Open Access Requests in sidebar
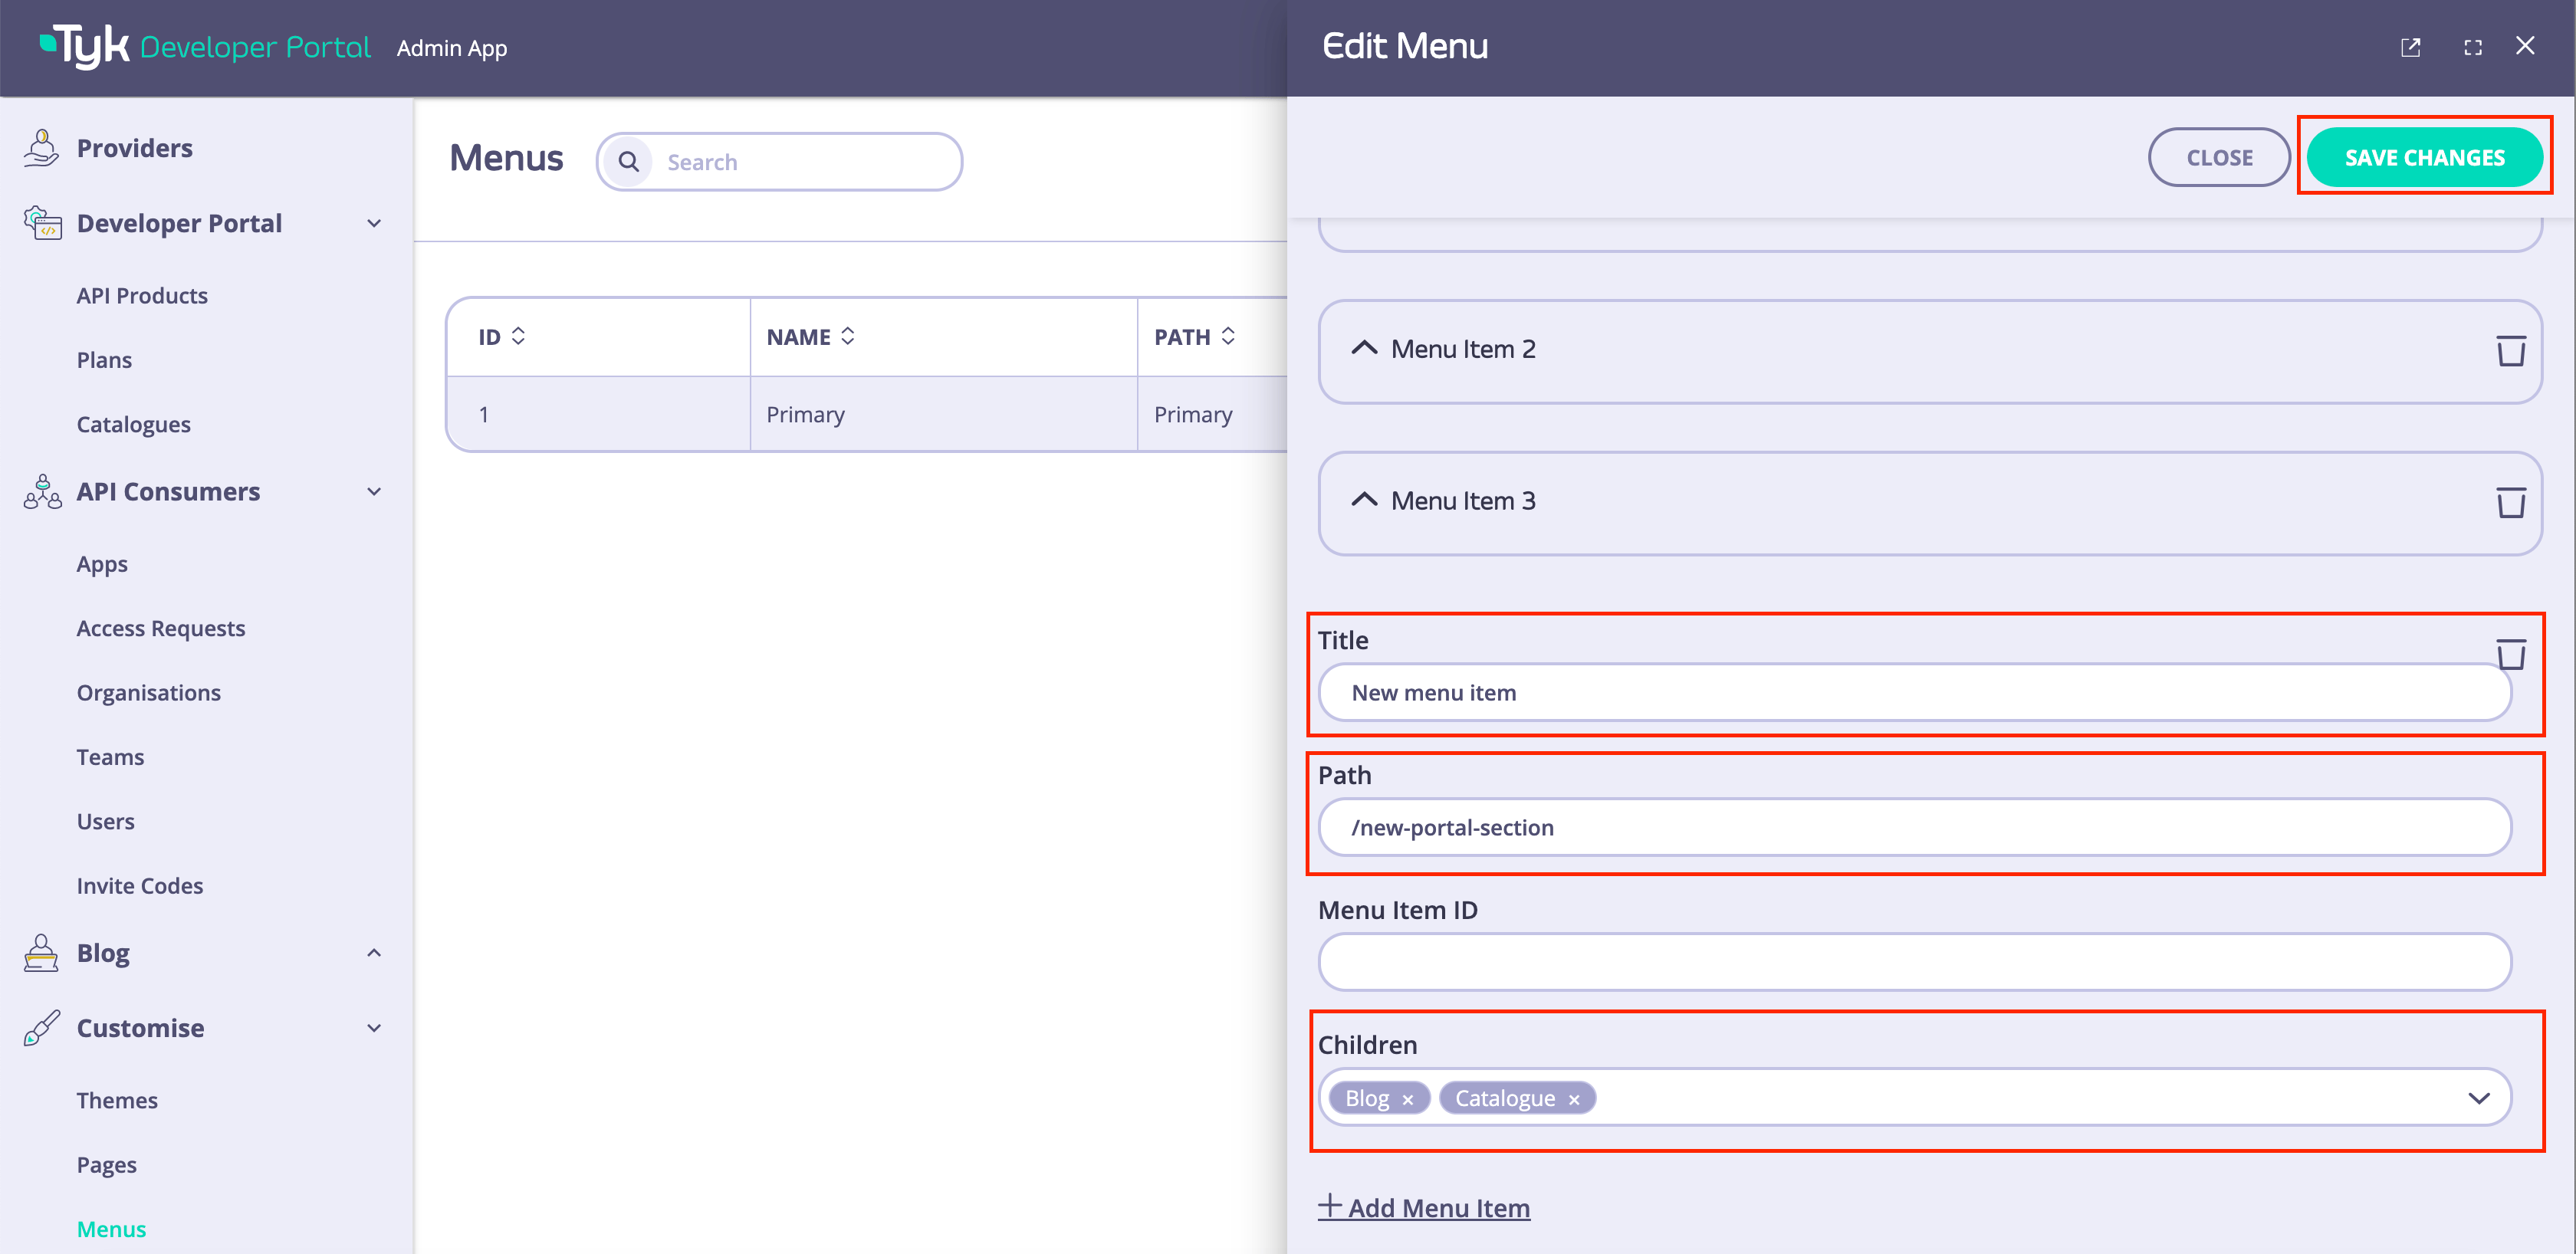The image size is (2576, 1254). 161,629
